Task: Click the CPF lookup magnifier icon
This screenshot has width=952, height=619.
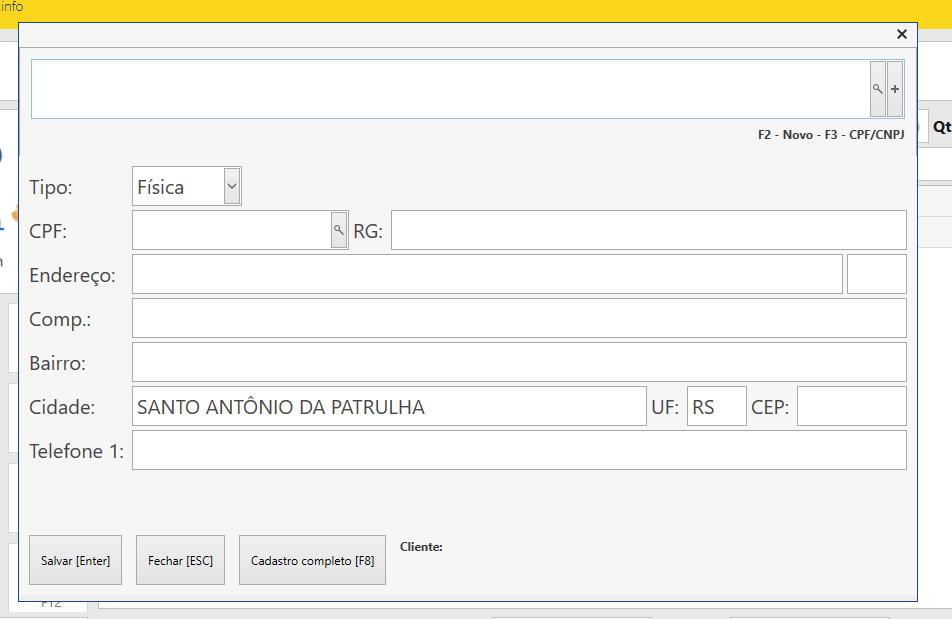Action: [339, 230]
